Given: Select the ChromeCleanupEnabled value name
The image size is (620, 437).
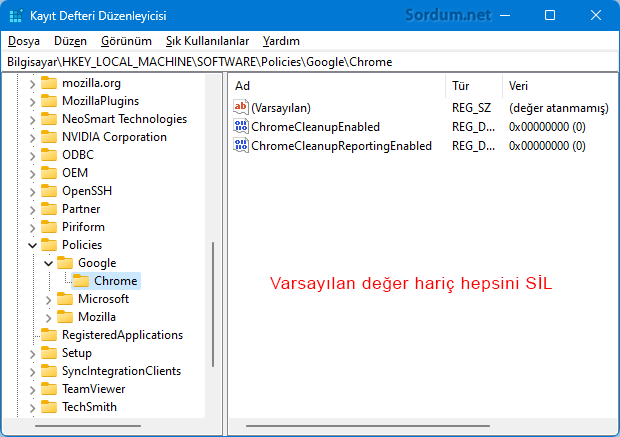Looking at the screenshot, I should (316, 127).
